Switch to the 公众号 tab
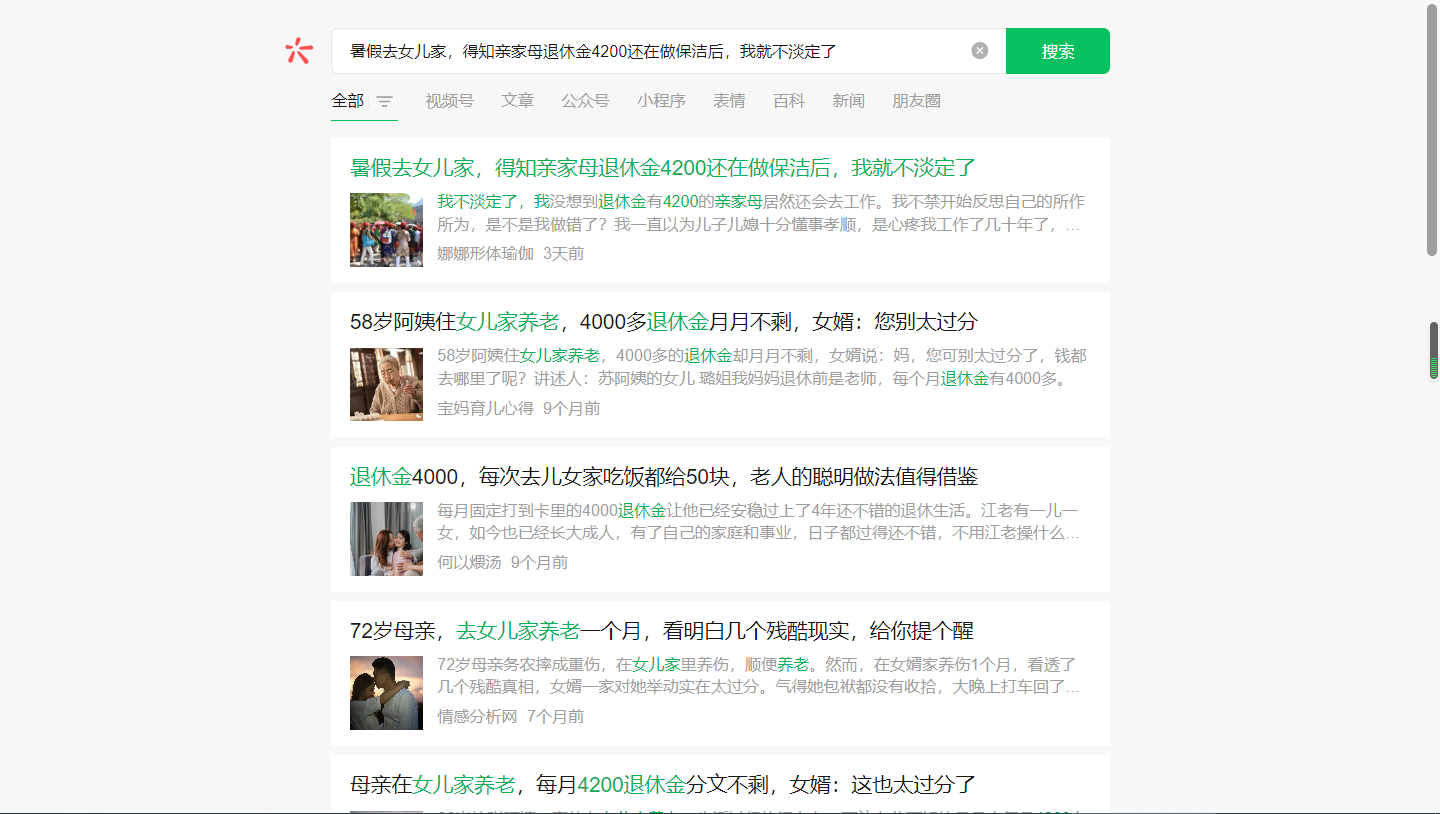Viewport: 1440px width, 814px height. point(585,101)
